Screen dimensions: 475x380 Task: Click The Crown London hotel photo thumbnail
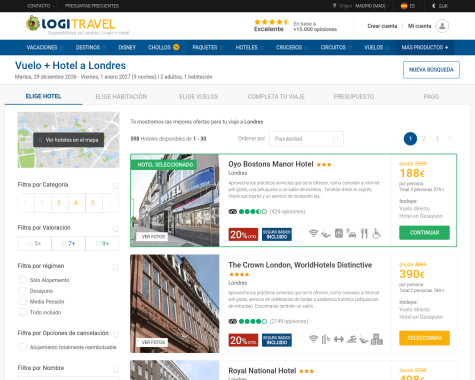pos(175,304)
